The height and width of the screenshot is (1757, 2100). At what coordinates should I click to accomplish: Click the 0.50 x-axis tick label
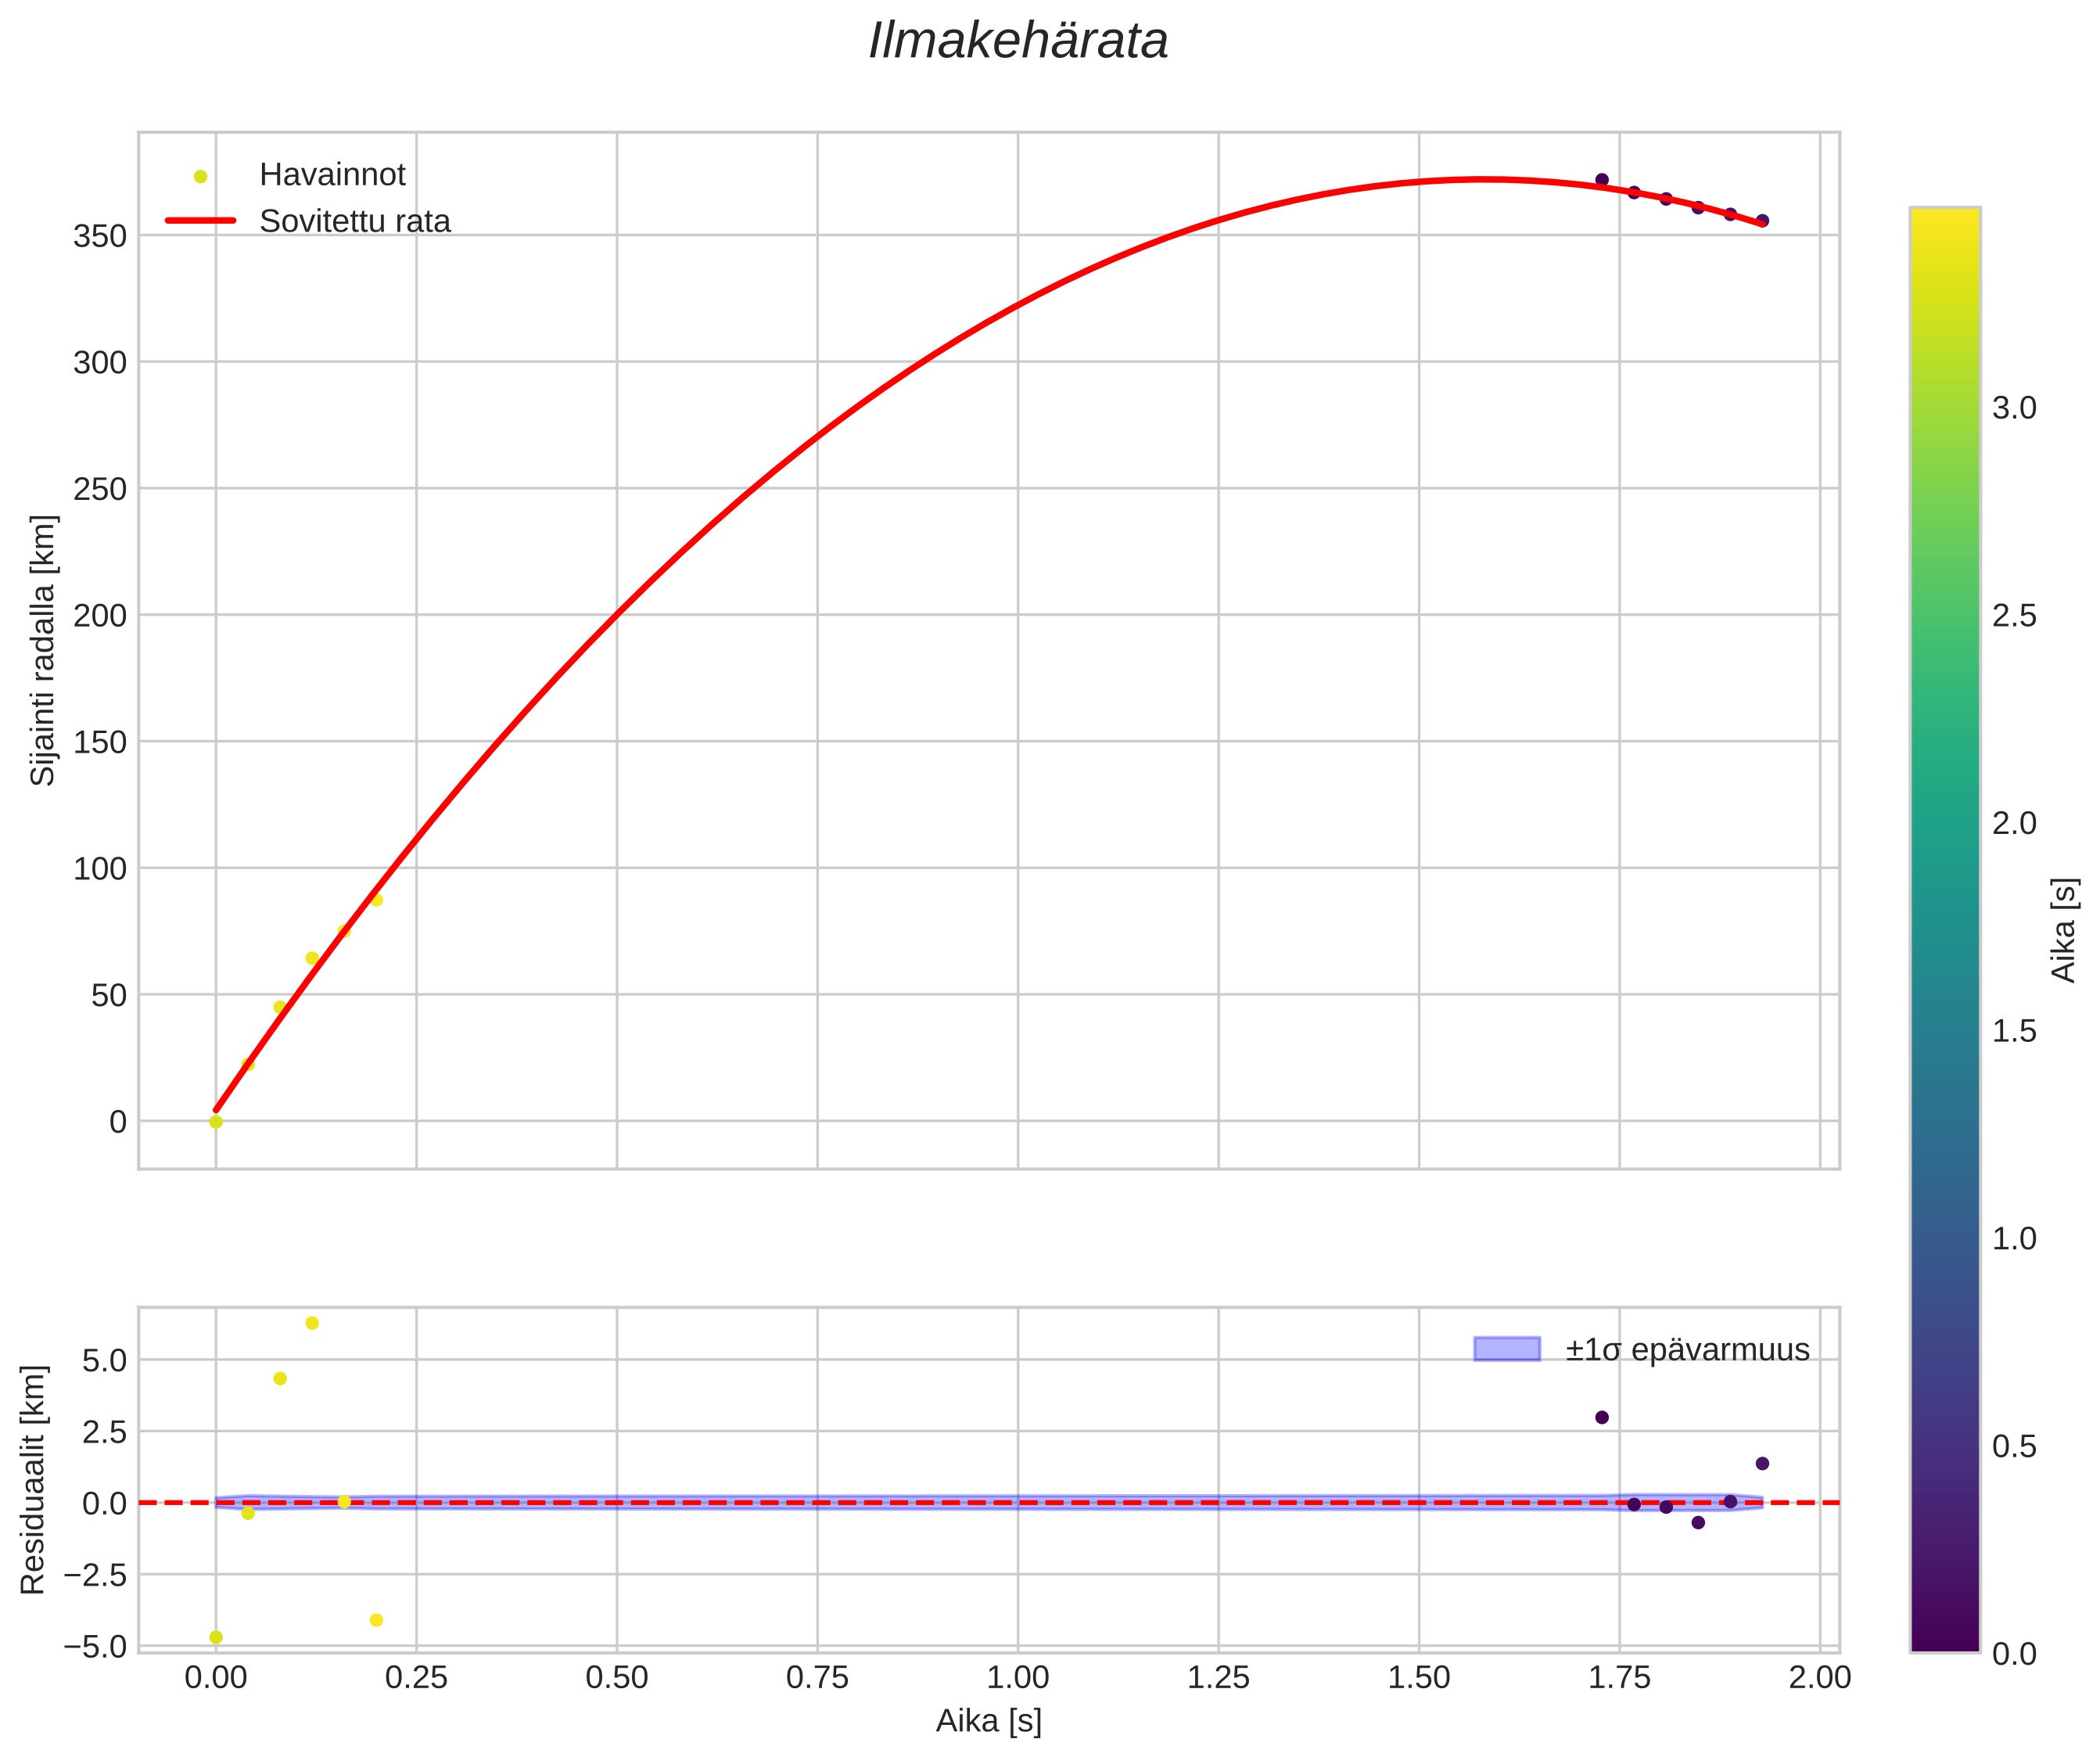pyautogui.click(x=617, y=1678)
